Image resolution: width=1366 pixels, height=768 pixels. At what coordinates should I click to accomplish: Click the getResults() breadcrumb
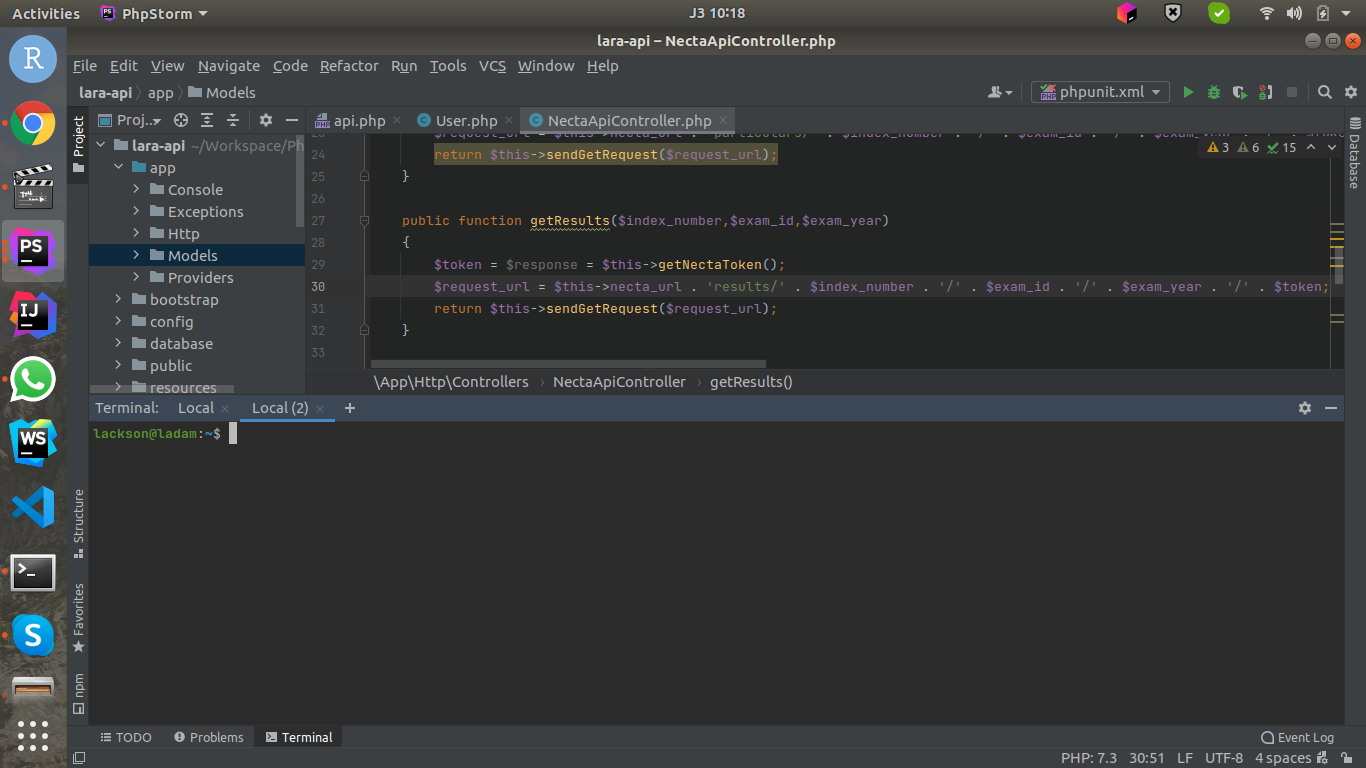[x=751, y=381]
